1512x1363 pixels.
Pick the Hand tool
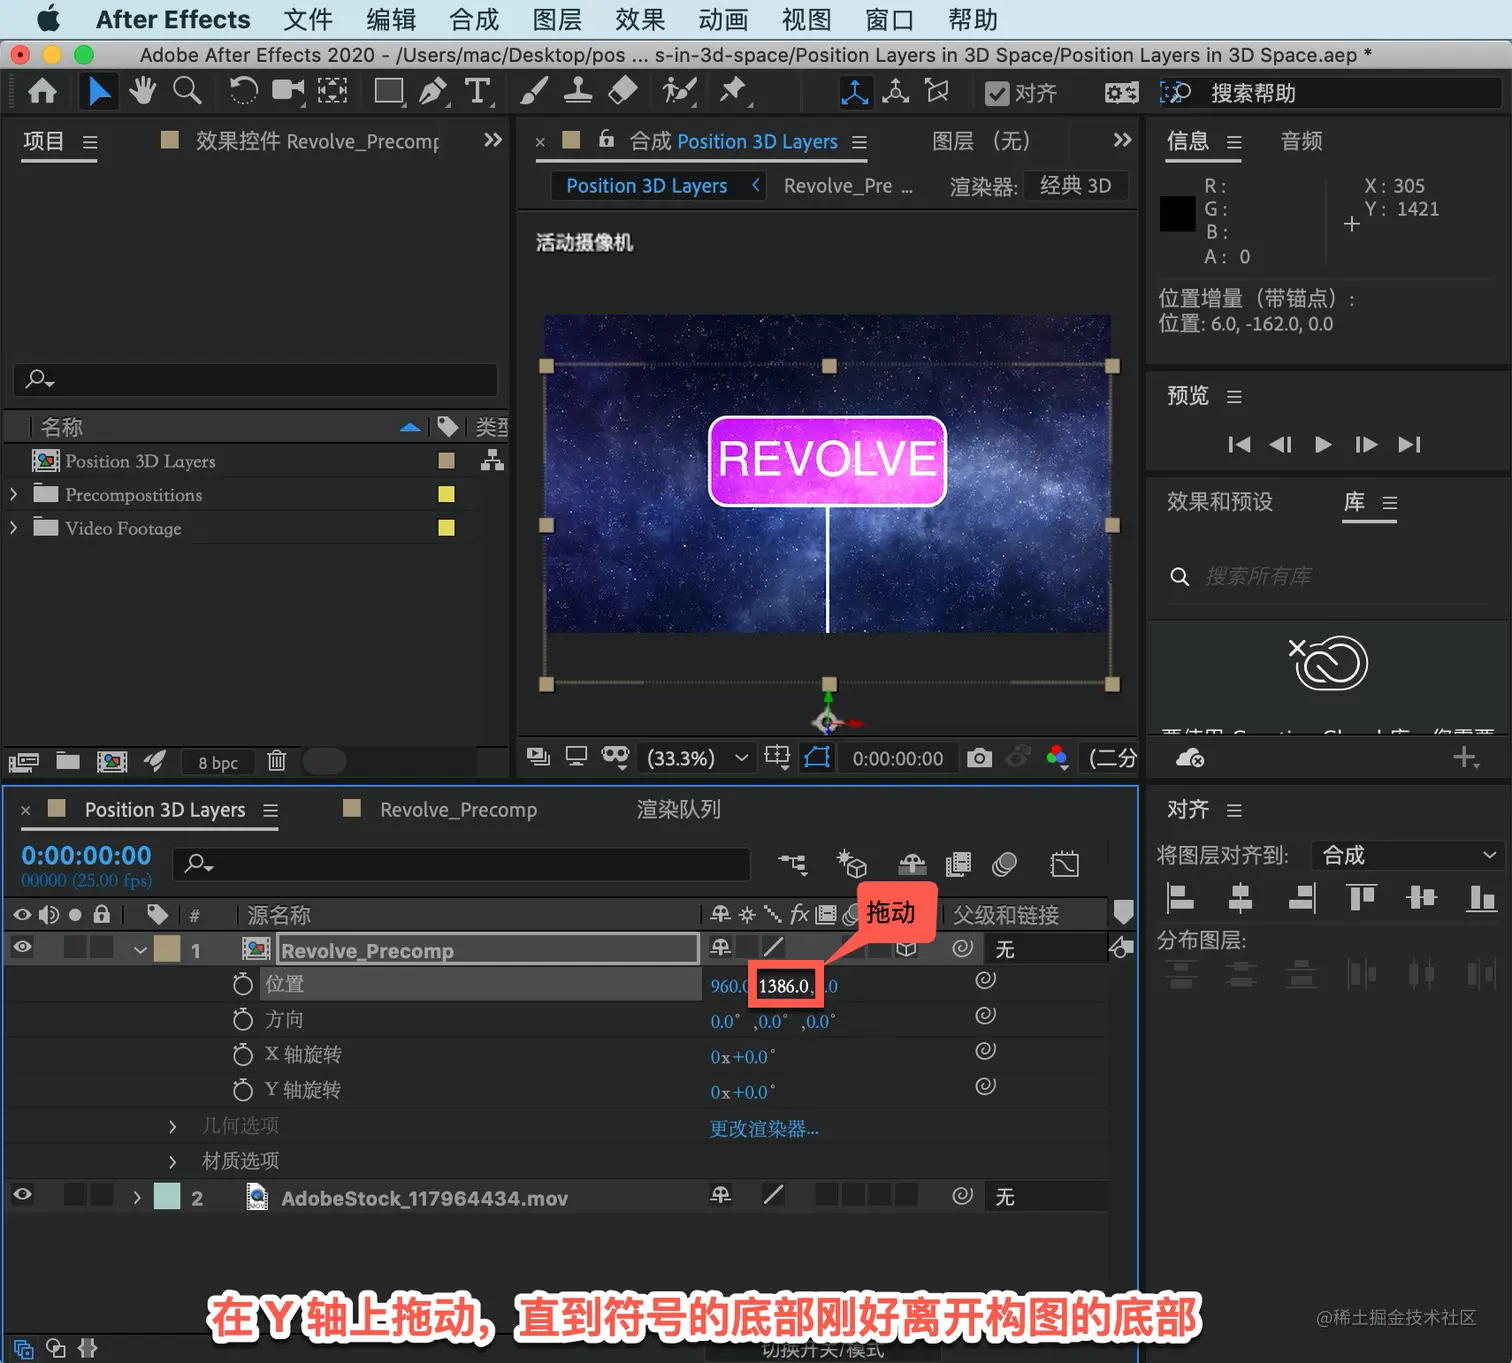pos(143,92)
